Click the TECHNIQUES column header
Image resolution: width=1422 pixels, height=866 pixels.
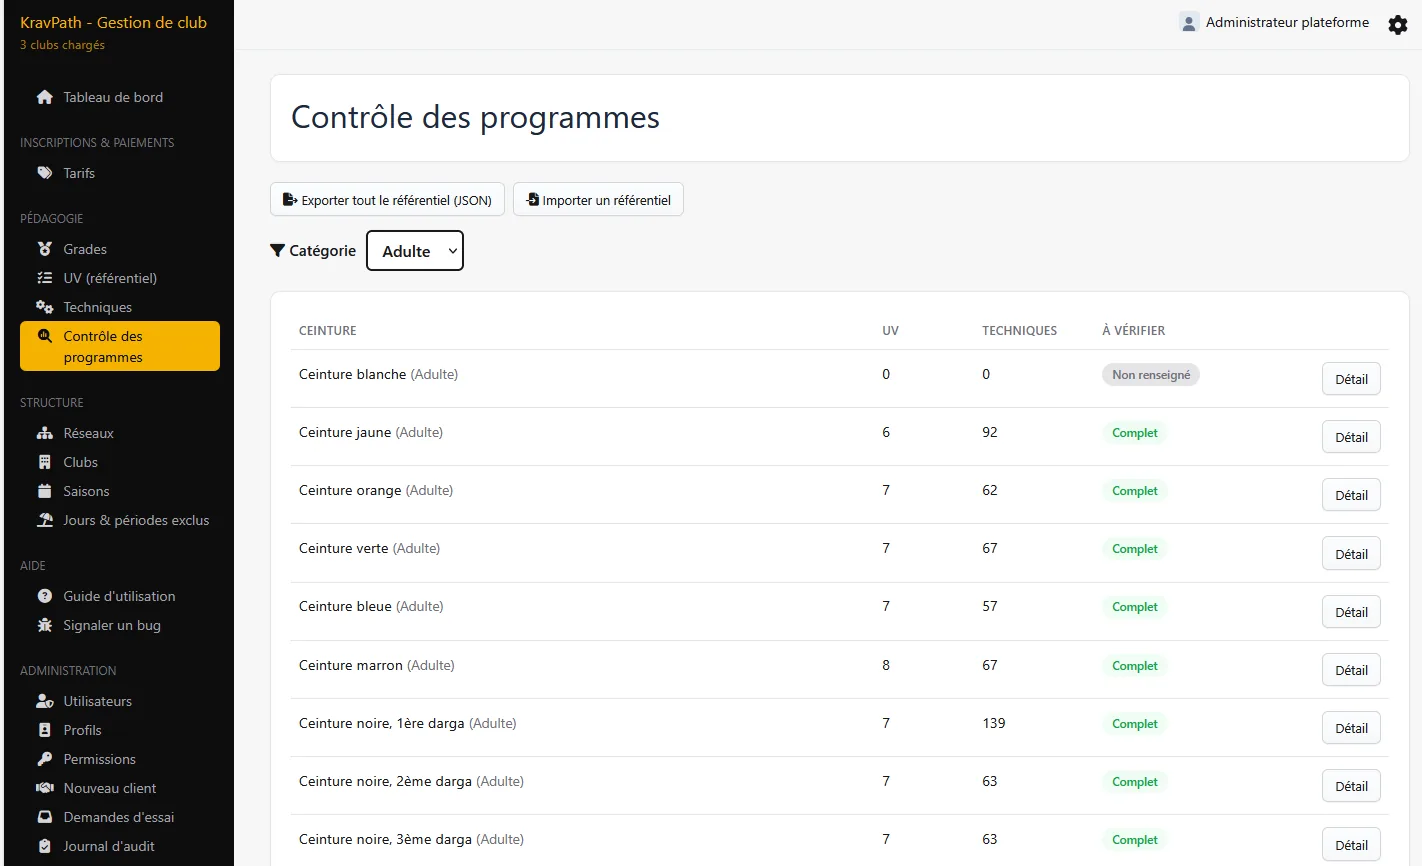click(1019, 330)
